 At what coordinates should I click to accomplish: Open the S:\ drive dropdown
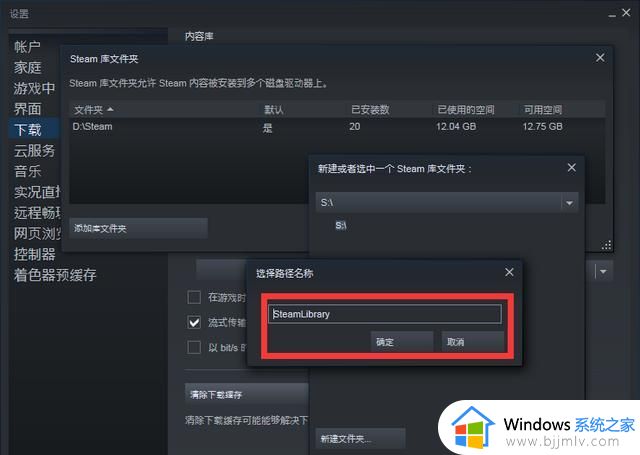point(569,203)
